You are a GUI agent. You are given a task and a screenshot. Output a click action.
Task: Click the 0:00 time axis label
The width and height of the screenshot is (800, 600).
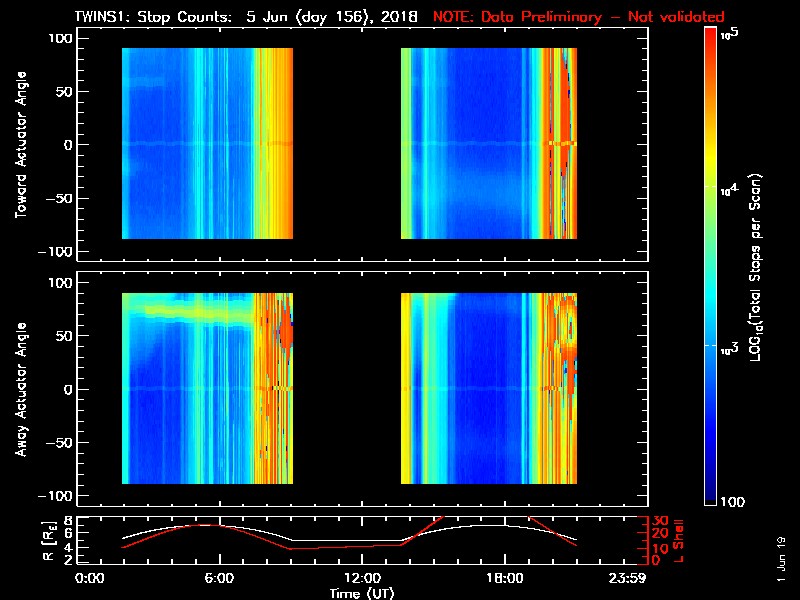coord(90,578)
